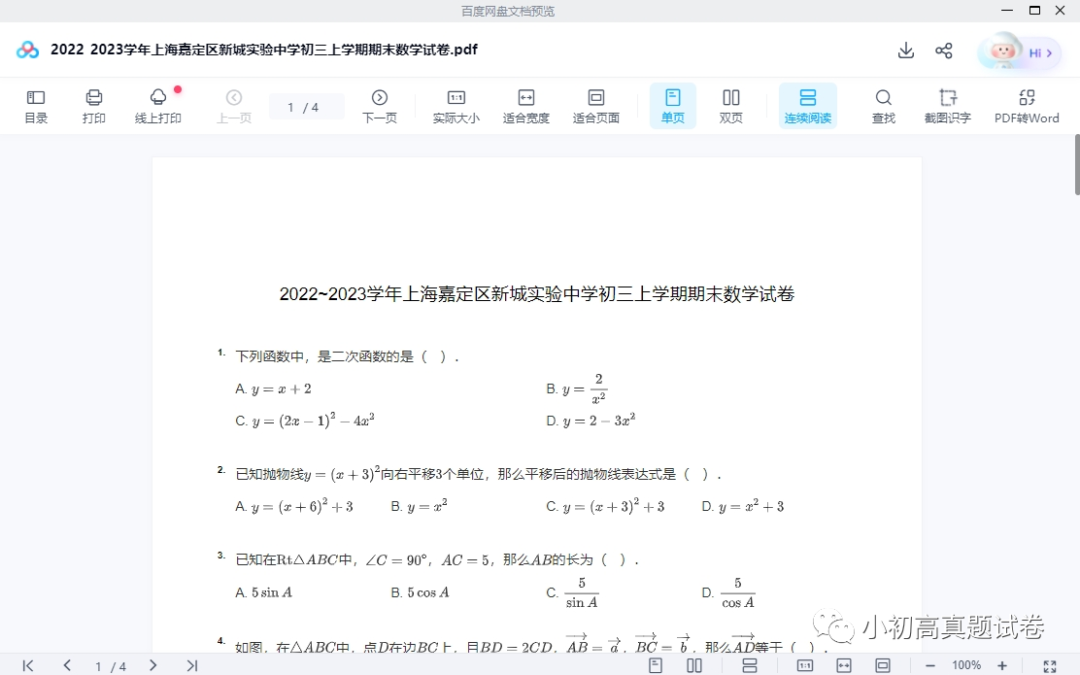Screen dimensions: 1080x675
Task: Click the PDF file name title
Action: [264, 50]
